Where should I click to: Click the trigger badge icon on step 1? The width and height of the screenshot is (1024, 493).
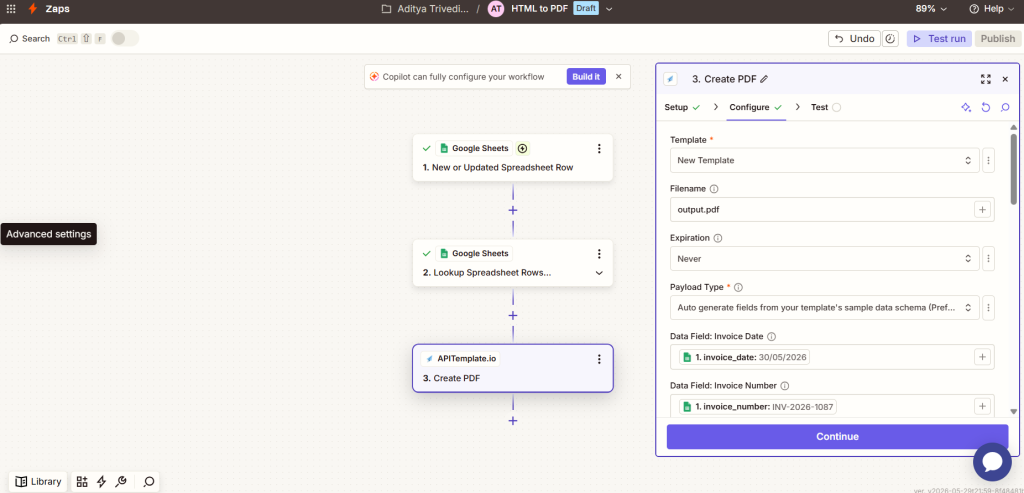[522, 148]
